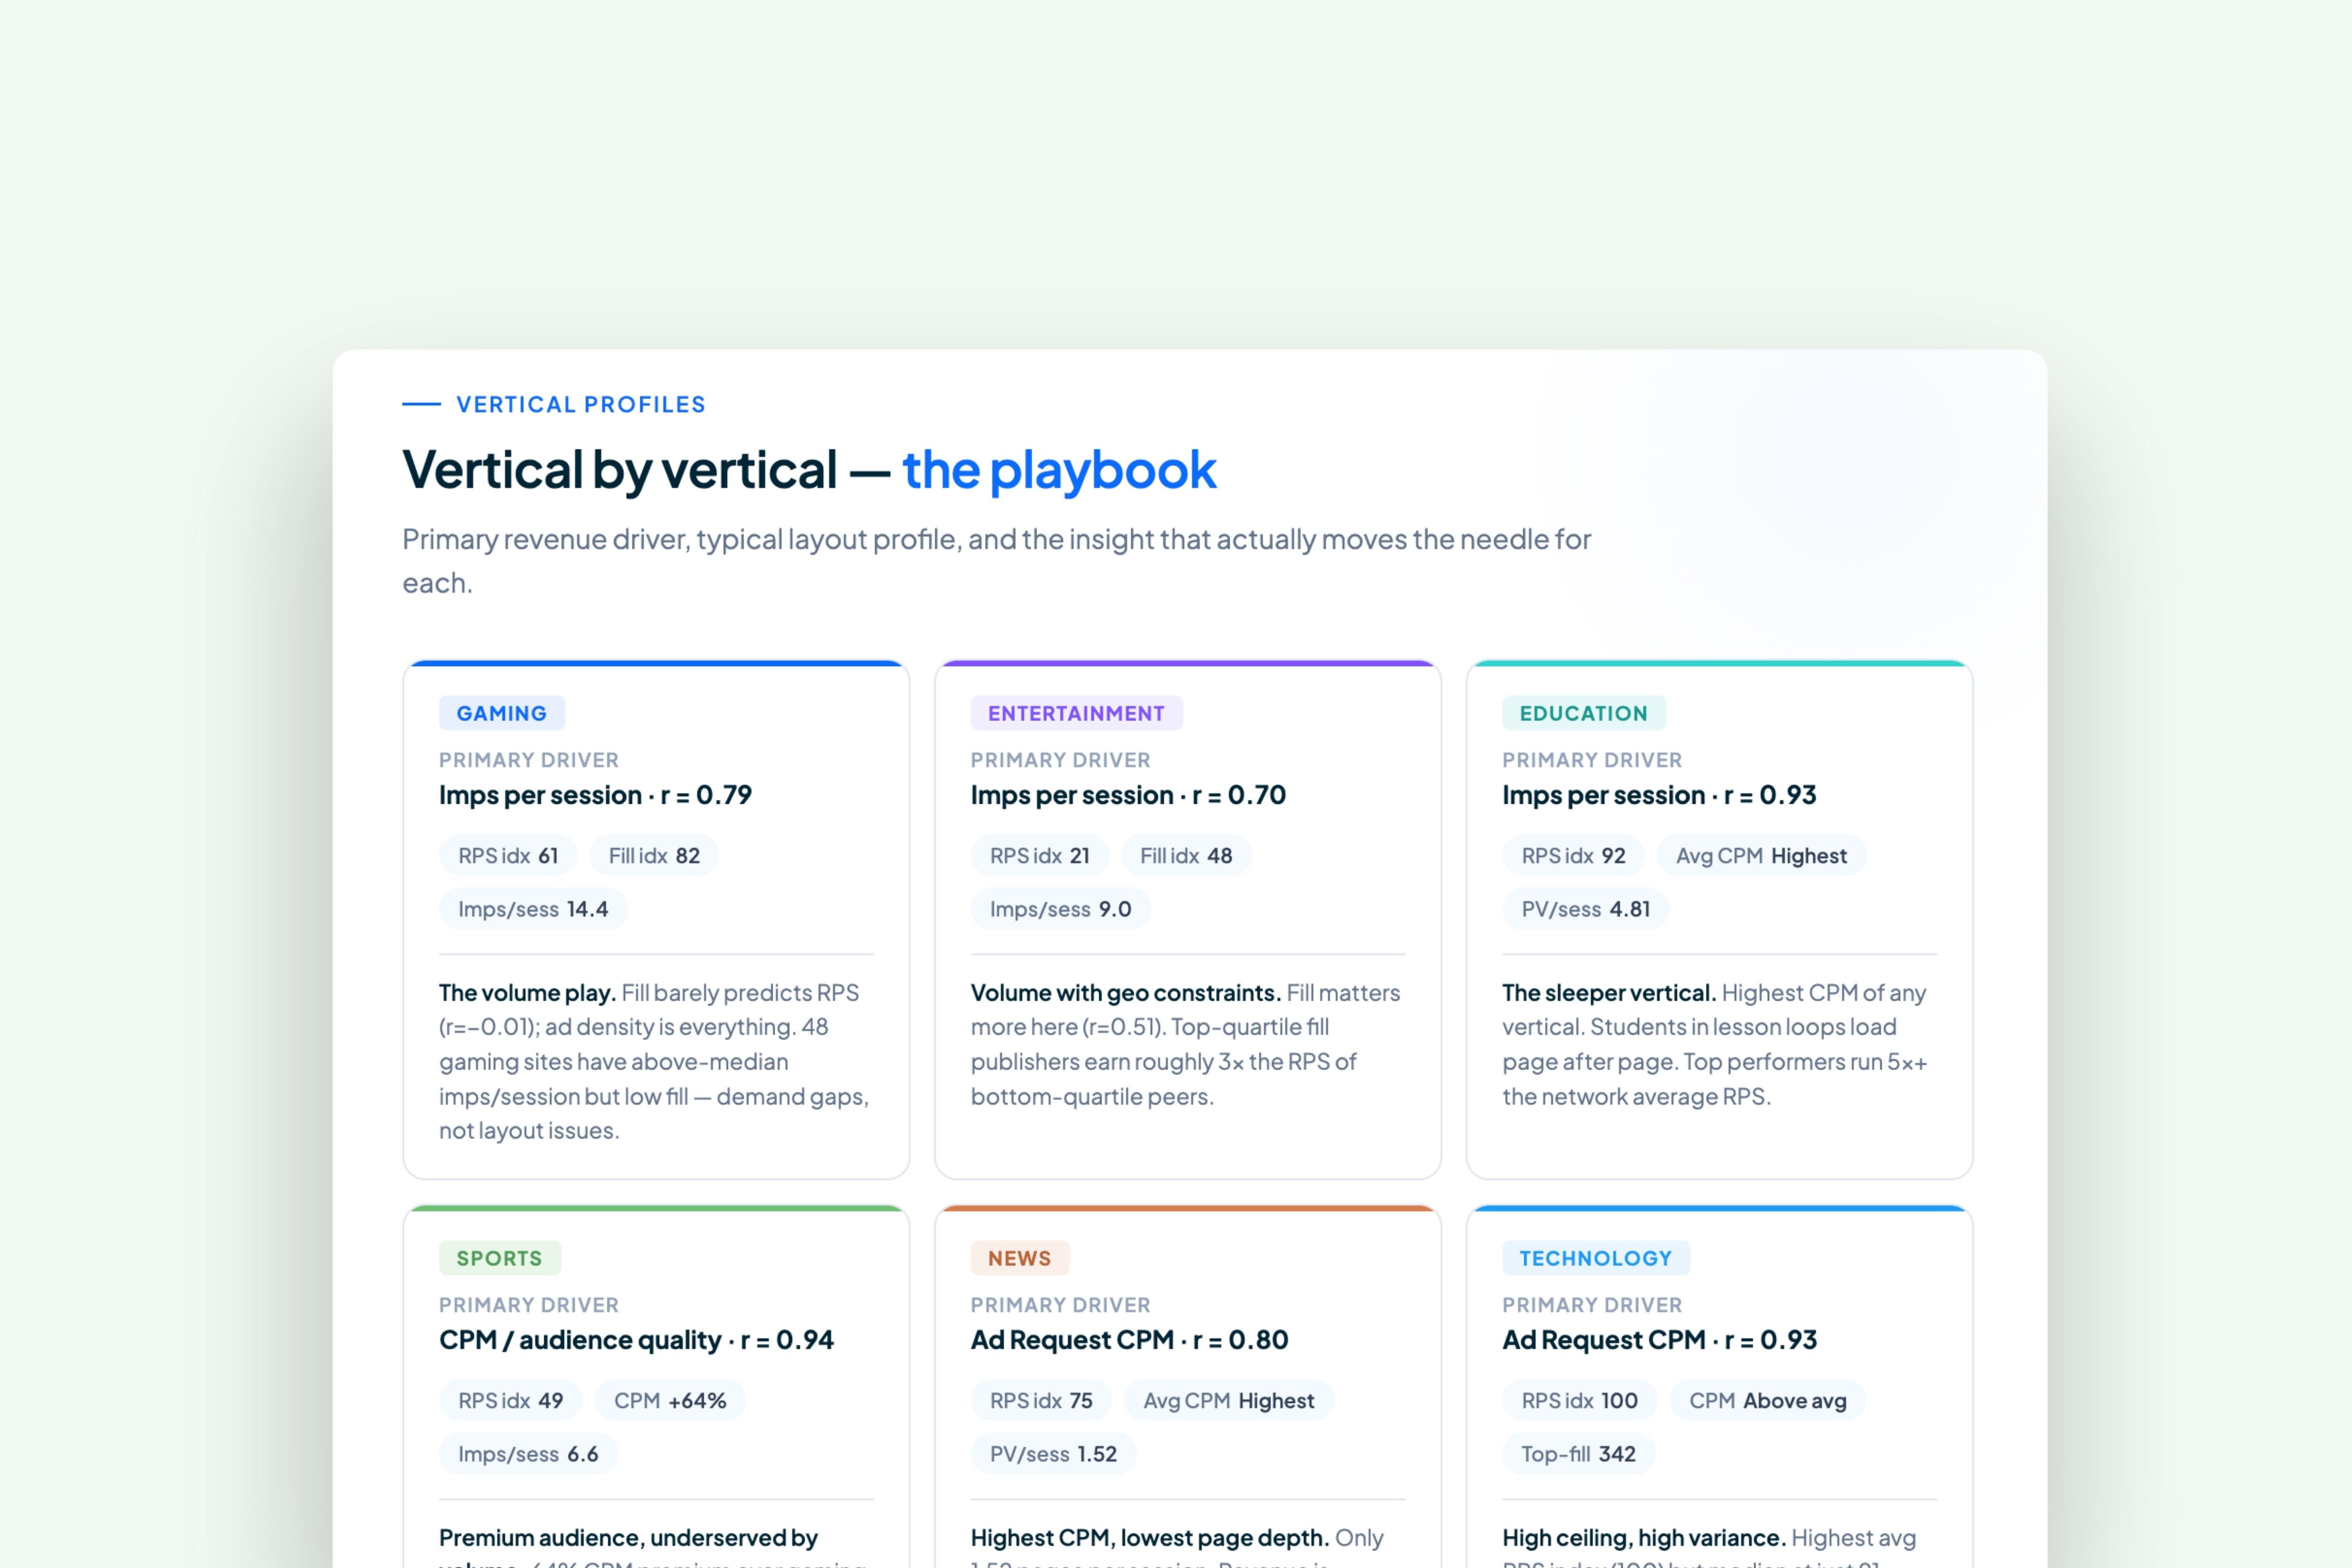Click the 'RPS idx 100' chip
Viewport: 2352px width, 1568px height.
[1580, 1401]
